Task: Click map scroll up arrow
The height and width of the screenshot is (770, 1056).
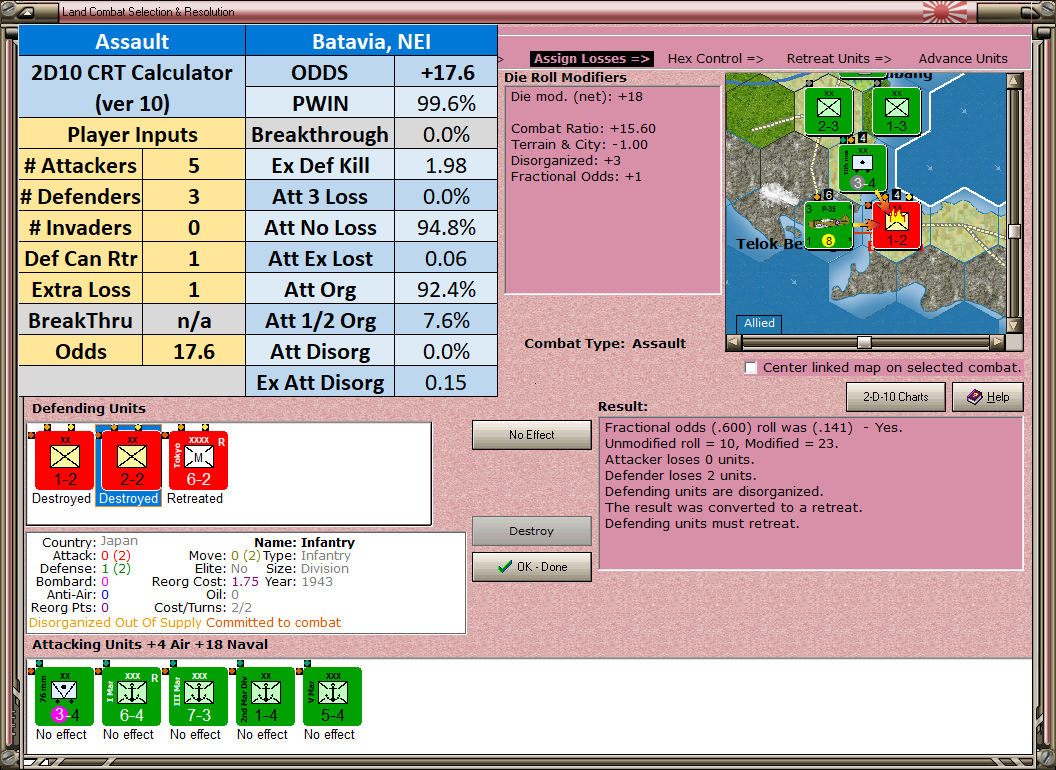Action: point(1014,81)
